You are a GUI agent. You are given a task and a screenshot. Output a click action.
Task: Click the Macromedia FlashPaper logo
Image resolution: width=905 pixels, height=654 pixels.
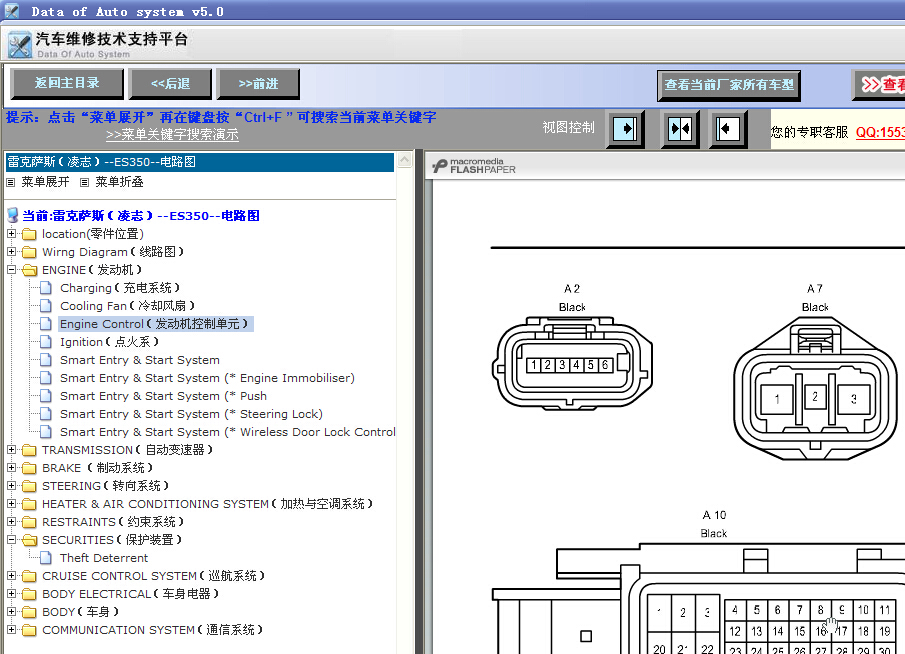coord(474,166)
